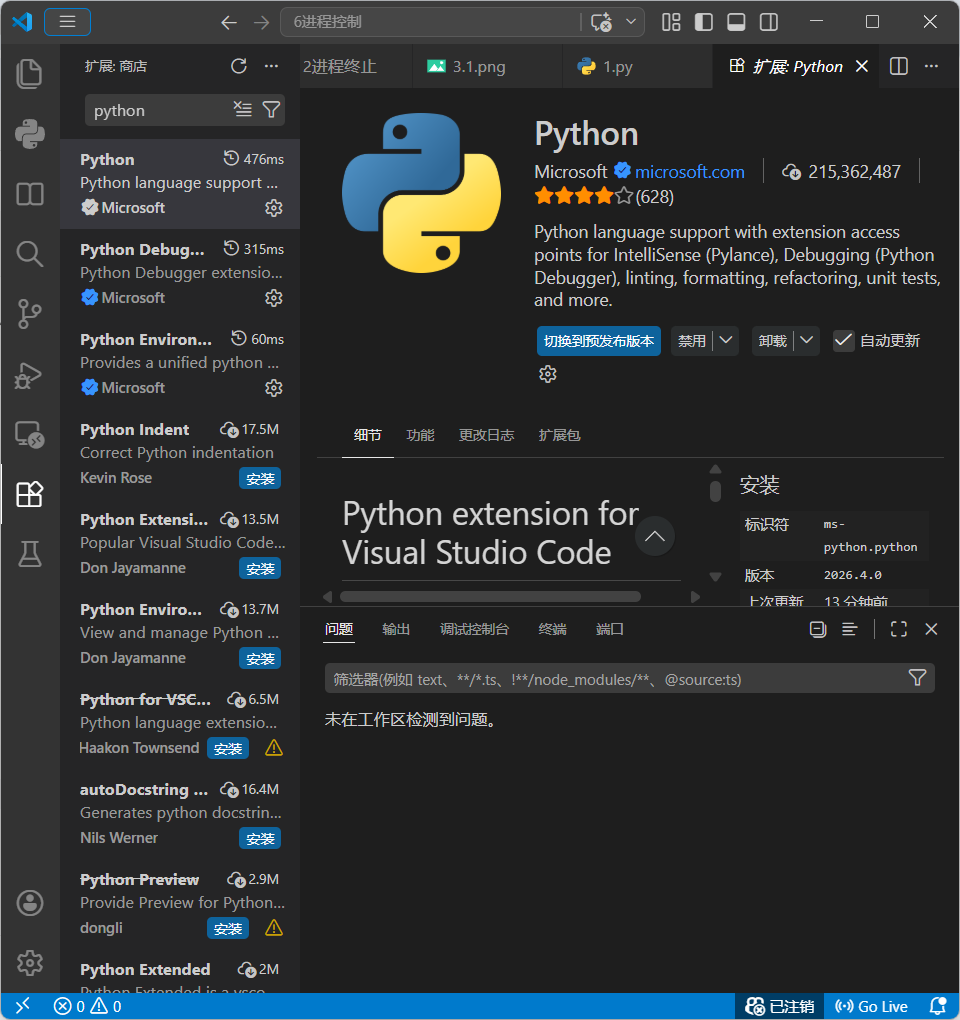
Task: Install the Python Indent extension
Action: point(260,479)
